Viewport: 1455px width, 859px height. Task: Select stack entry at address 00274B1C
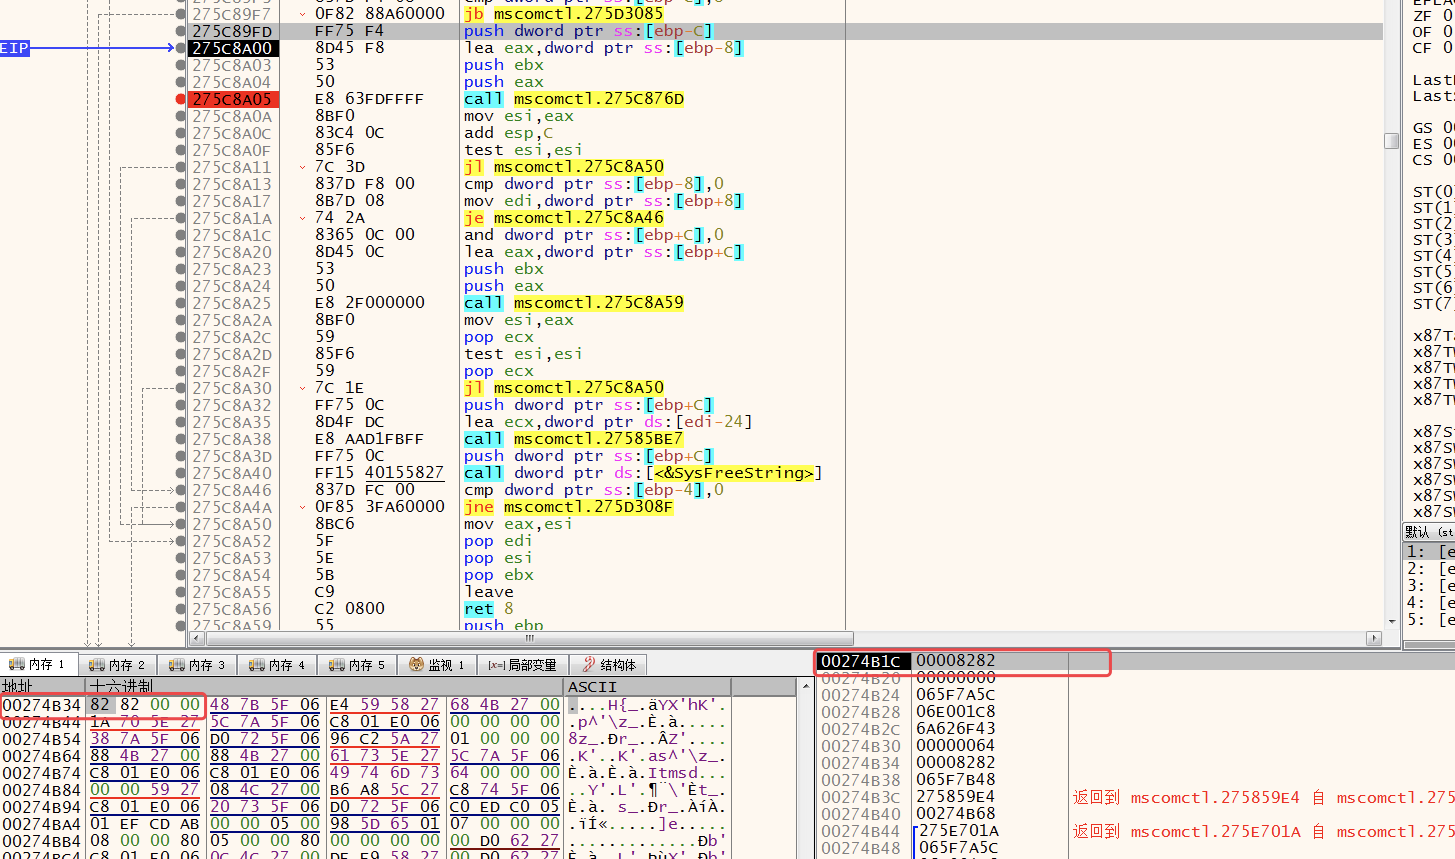862,661
